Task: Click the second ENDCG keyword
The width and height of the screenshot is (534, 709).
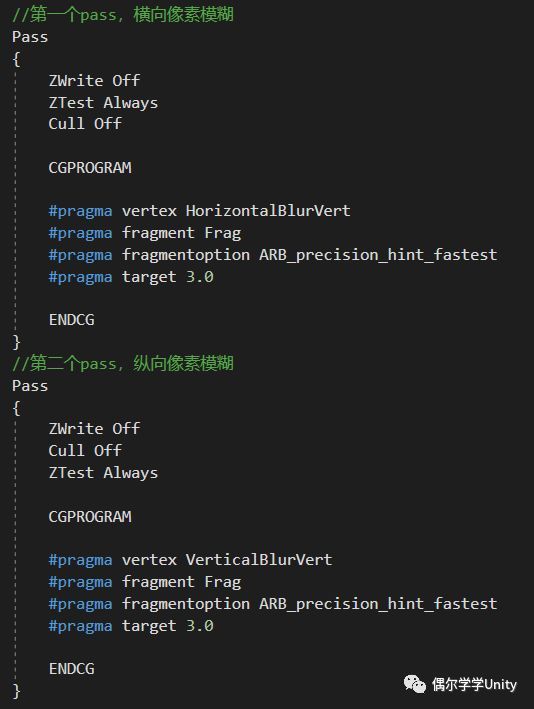Action: (71, 669)
